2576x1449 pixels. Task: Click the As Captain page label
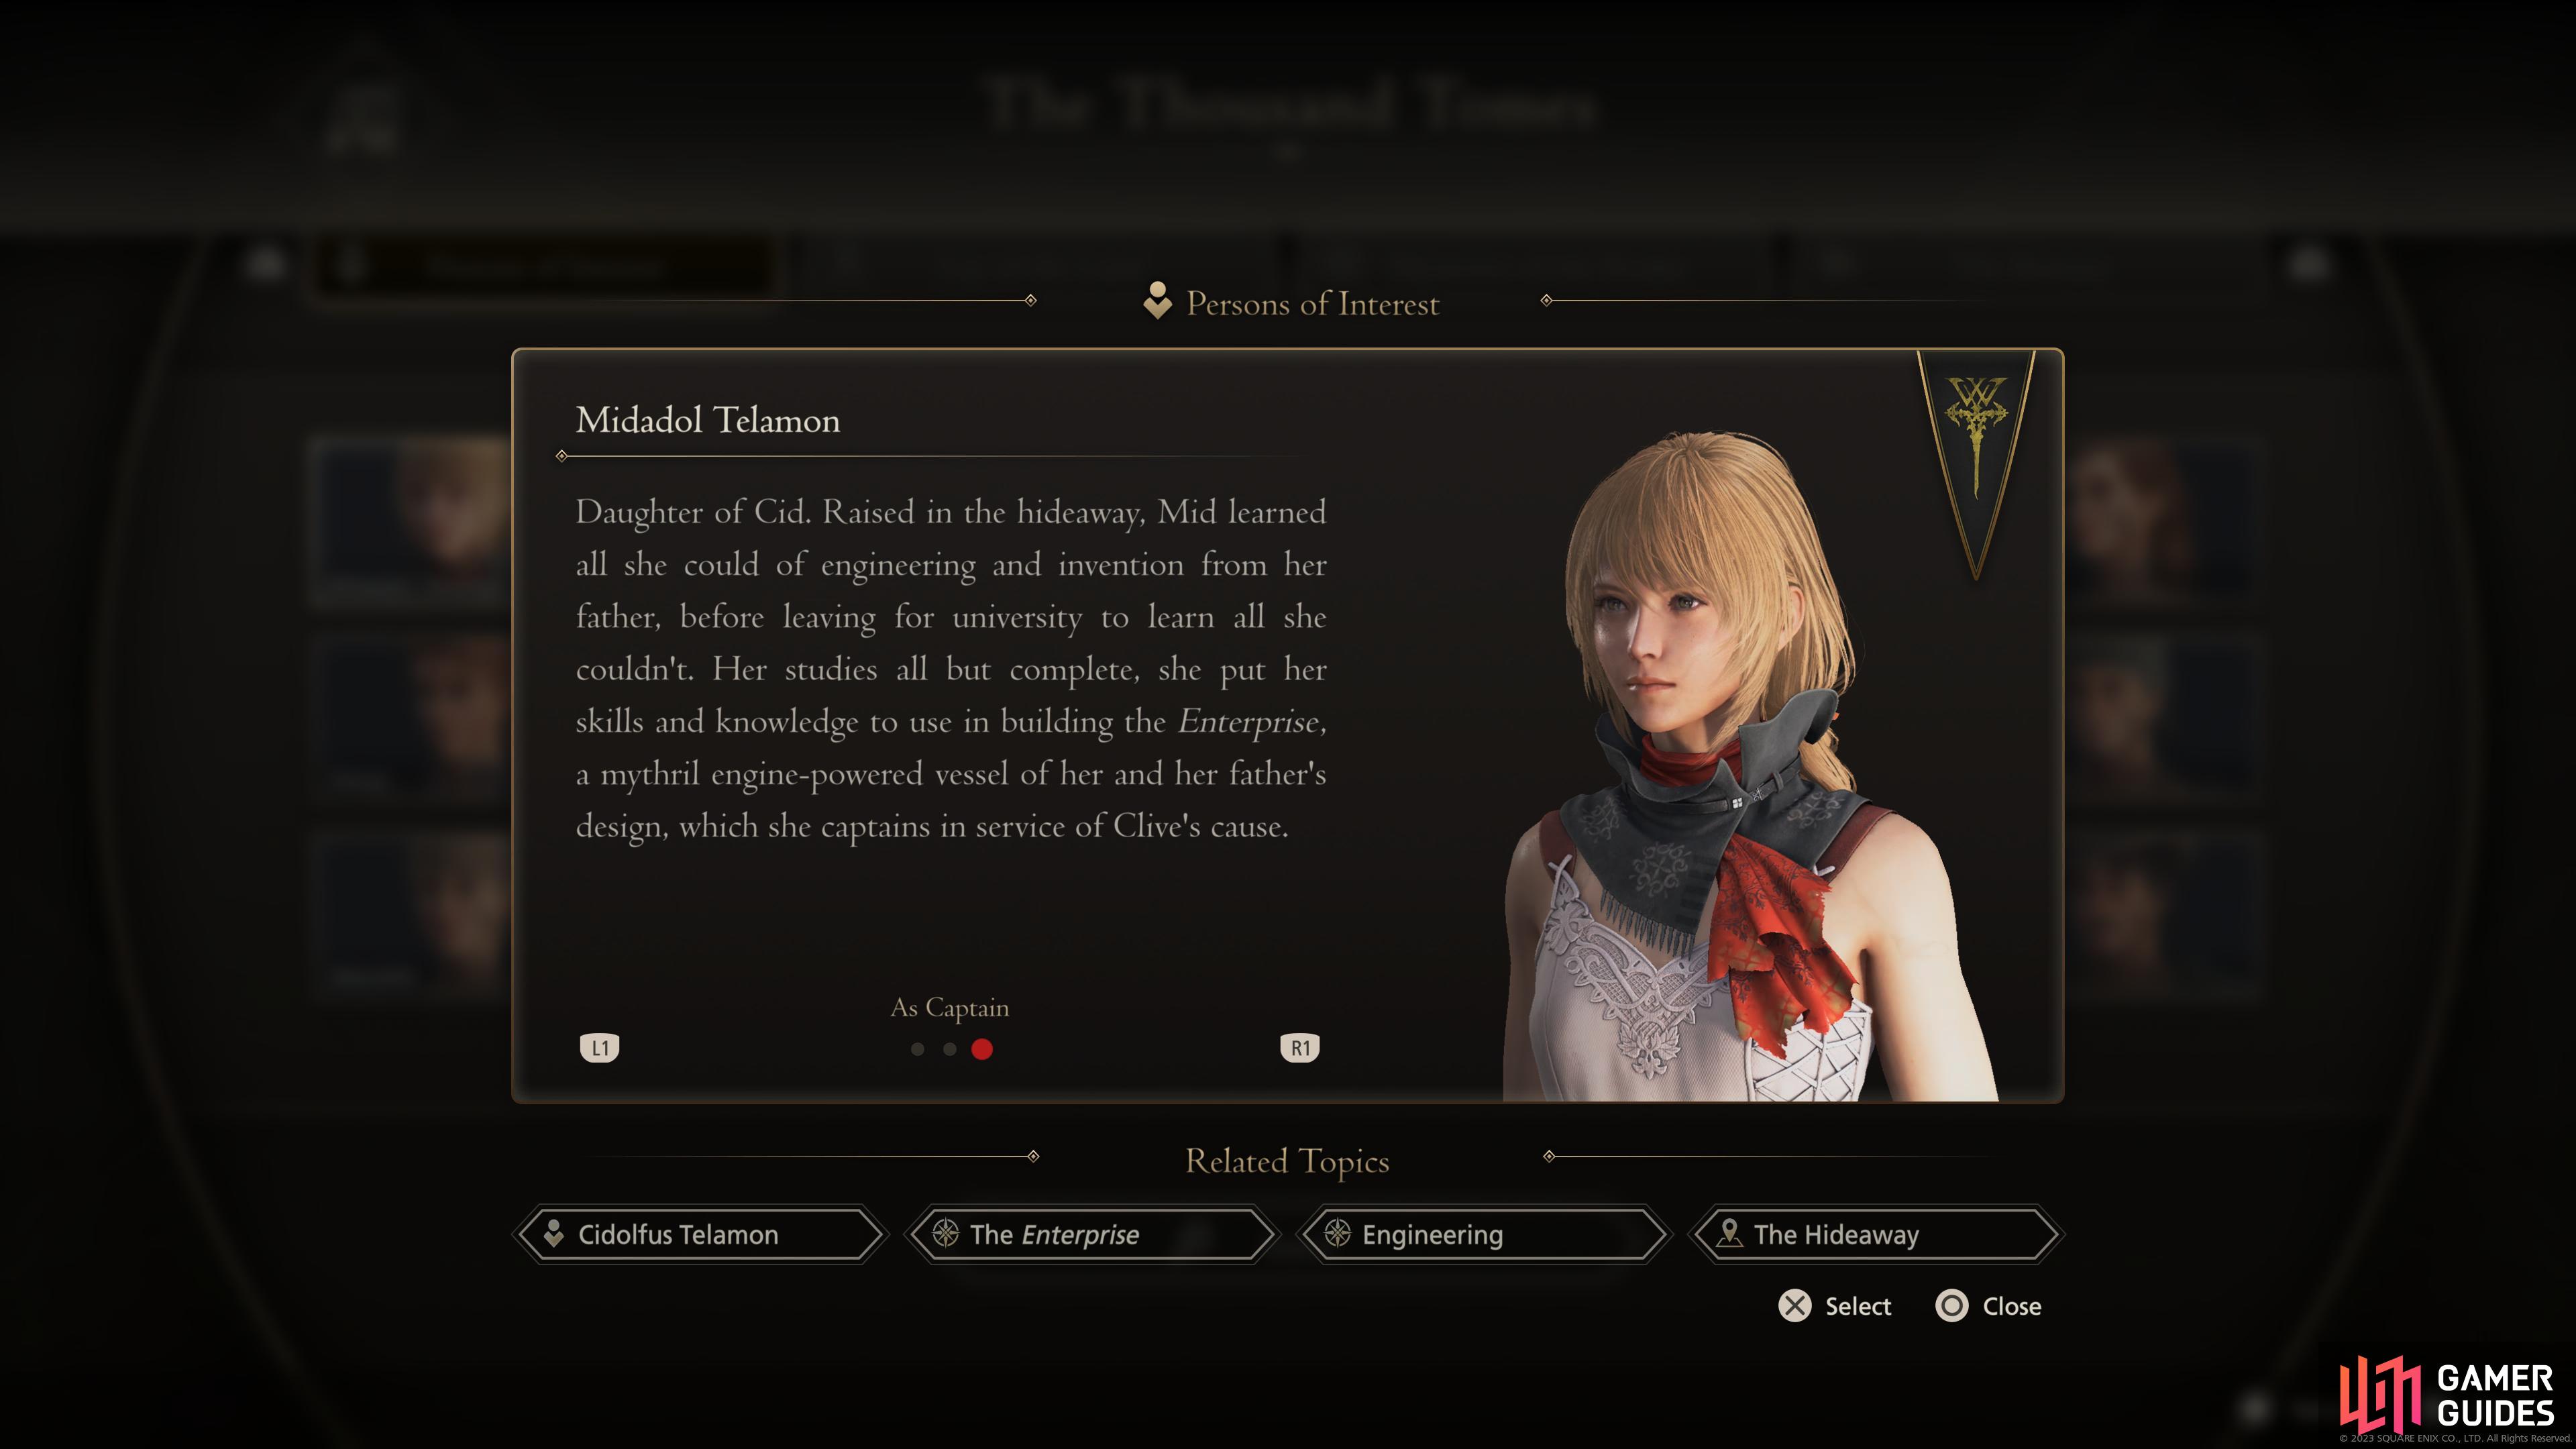coord(950,1008)
